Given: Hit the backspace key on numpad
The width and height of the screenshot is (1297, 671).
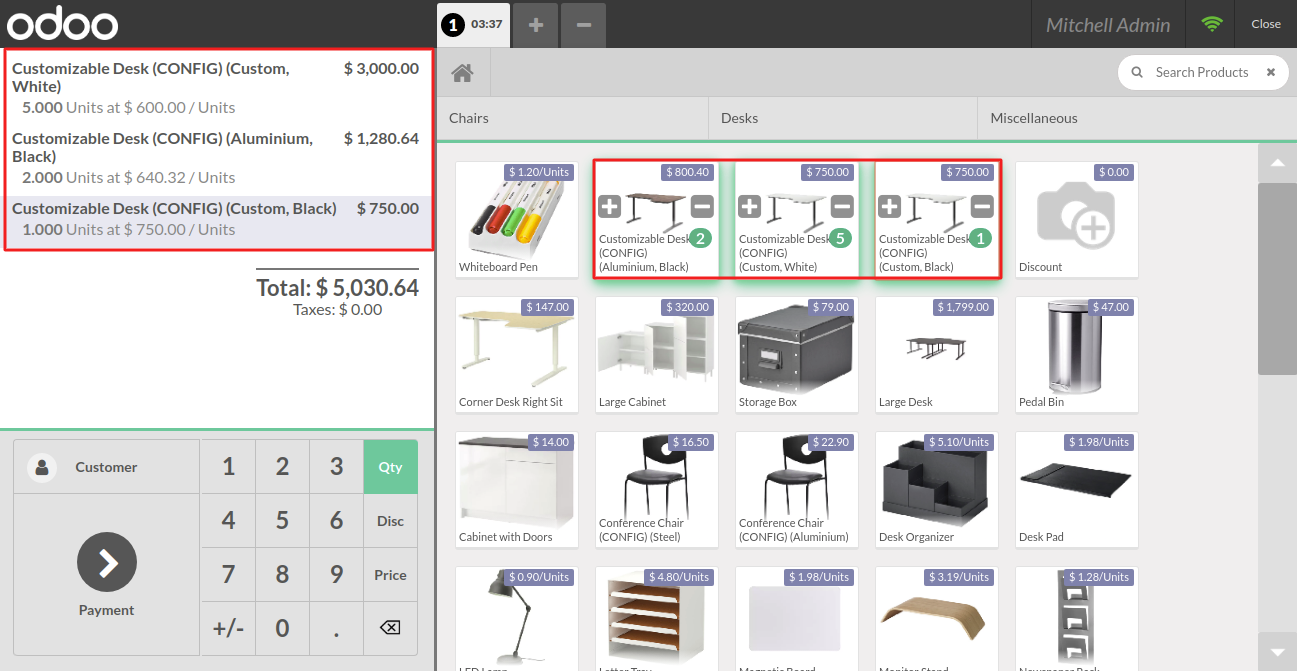Looking at the screenshot, I should click(x=390, y=628).
